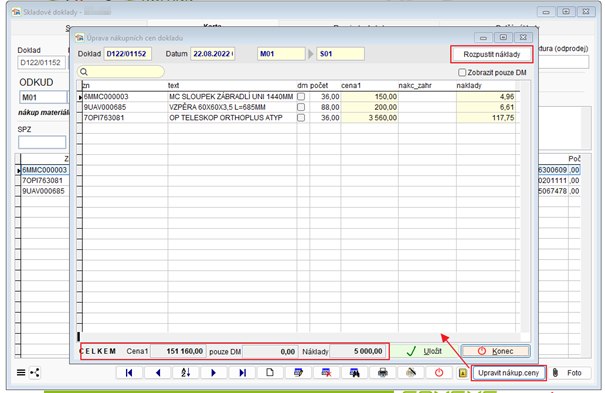This screenshot has height=393, width=605.
Task: Click total Cena1 field 151 160,00
Action: 178,351
